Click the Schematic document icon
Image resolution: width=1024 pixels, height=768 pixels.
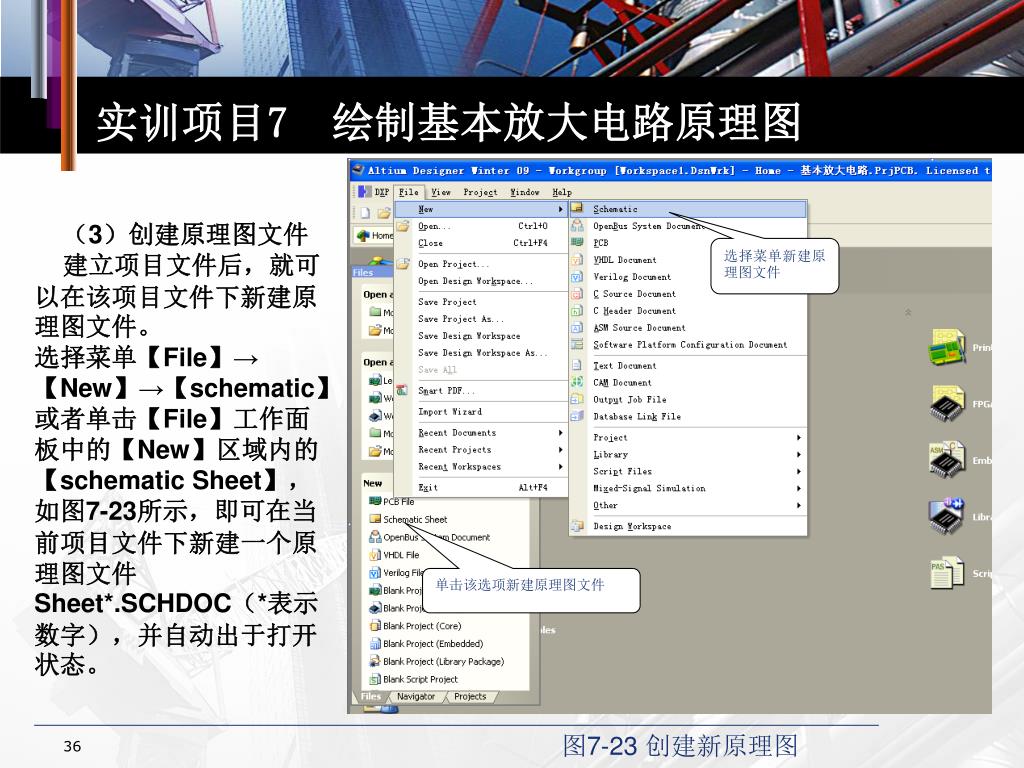click(x=577, y=208)
